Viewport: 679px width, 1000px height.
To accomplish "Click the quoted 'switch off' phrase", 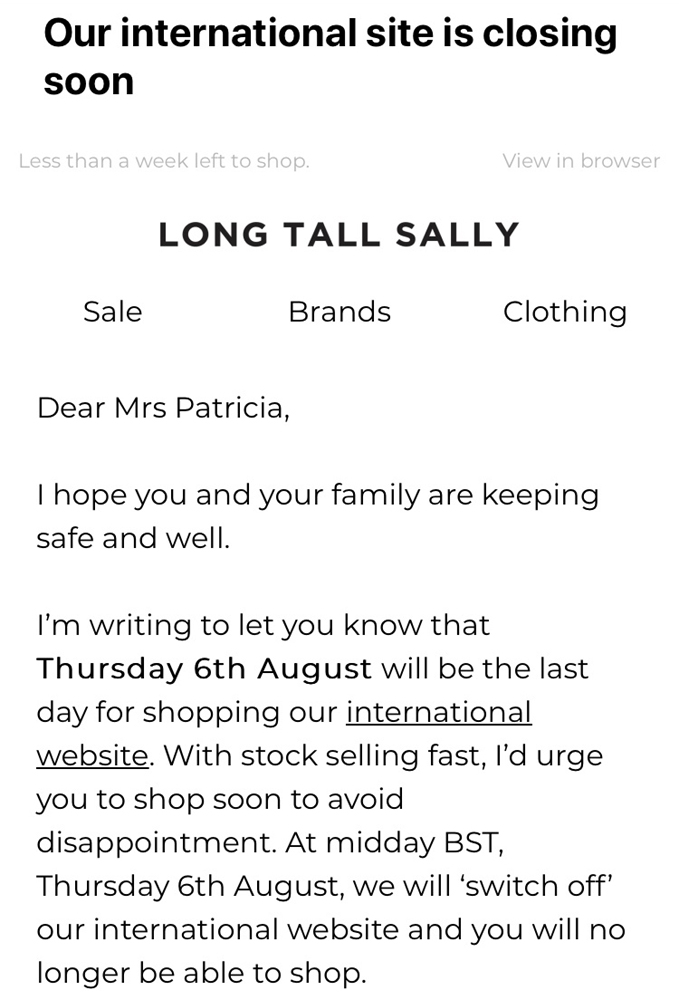I will coord(537,886).
